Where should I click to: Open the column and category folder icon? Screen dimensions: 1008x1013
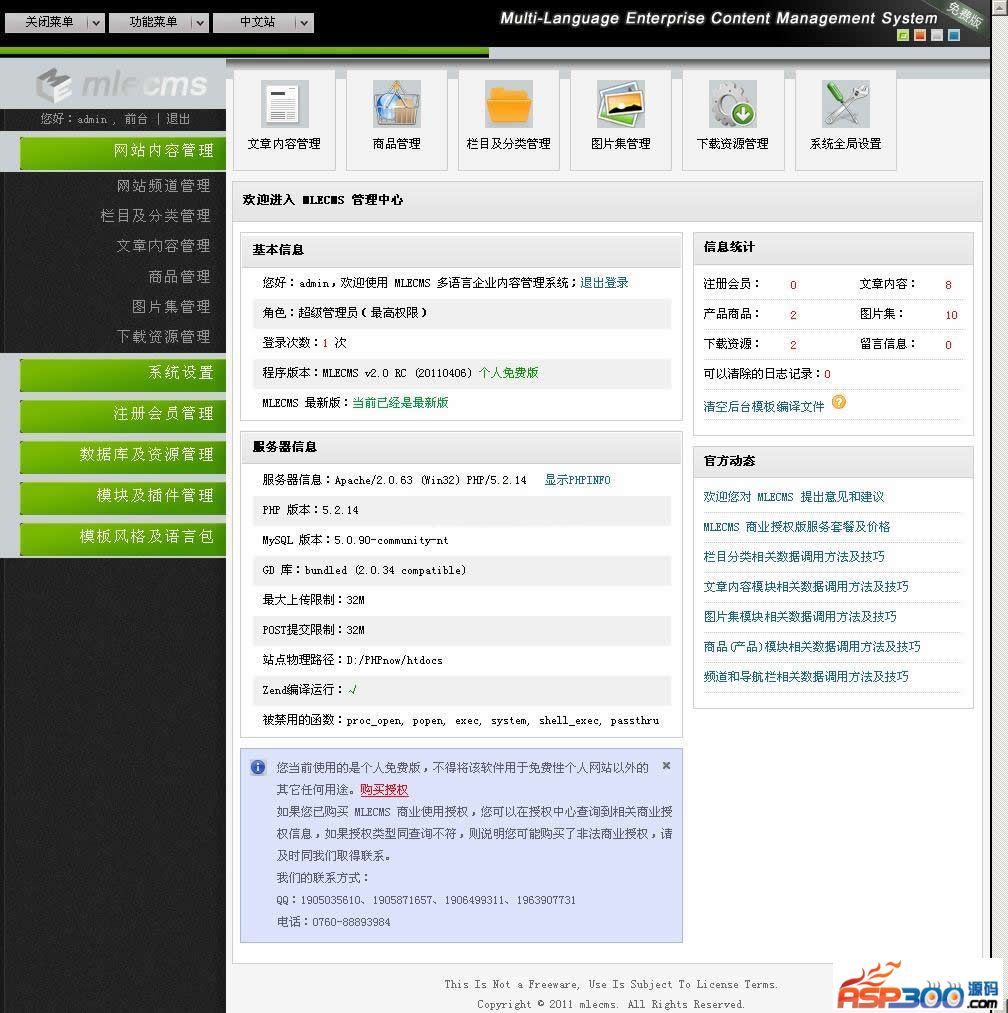pos(509,105)
